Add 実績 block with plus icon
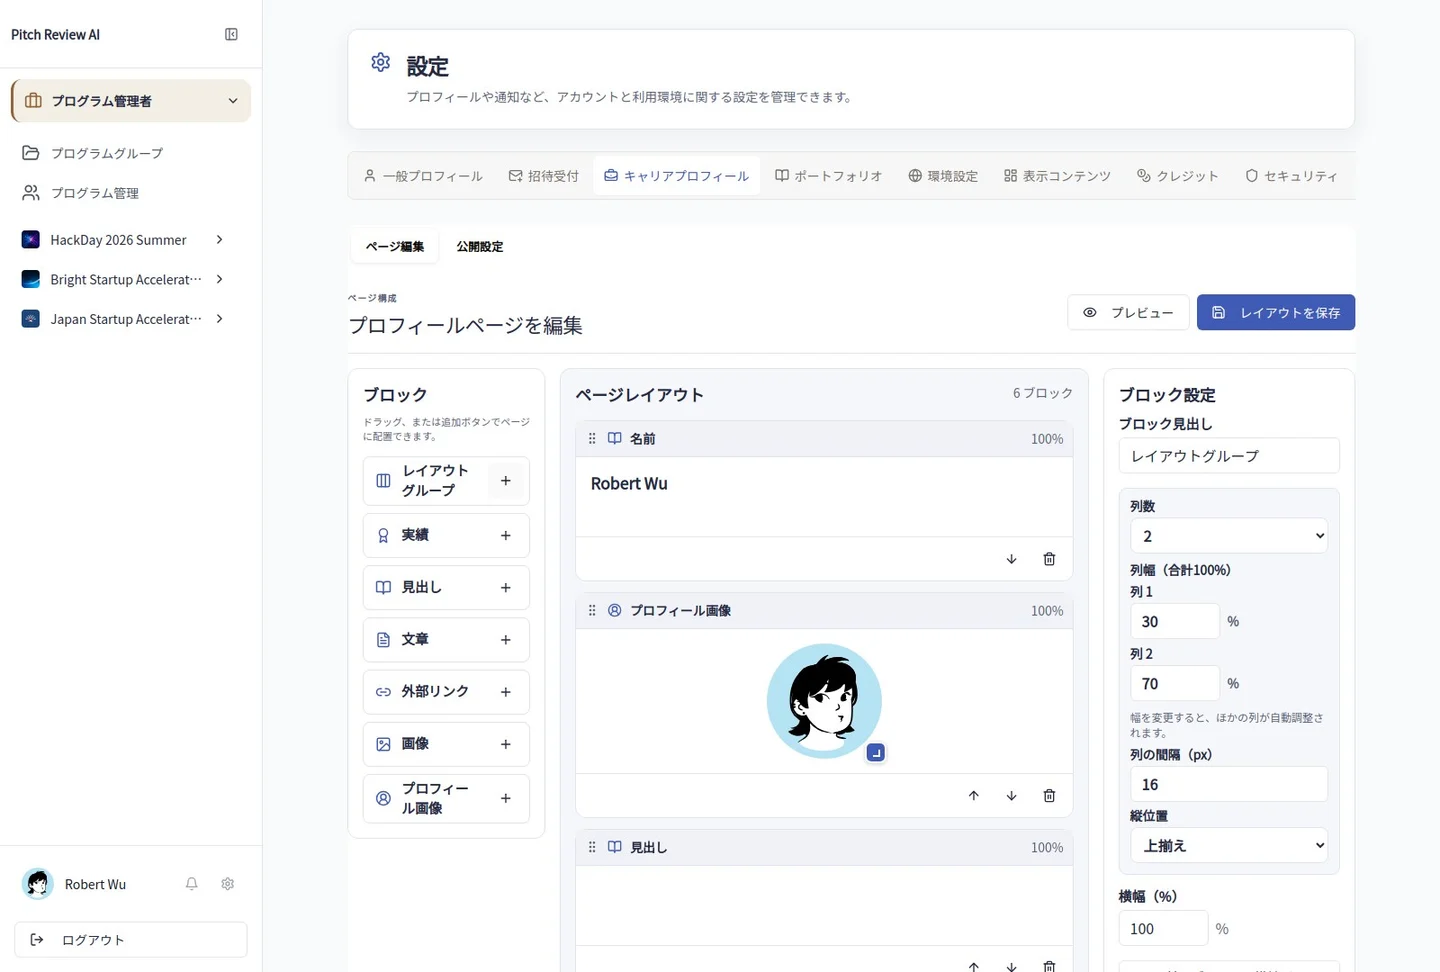 point(506,536)
